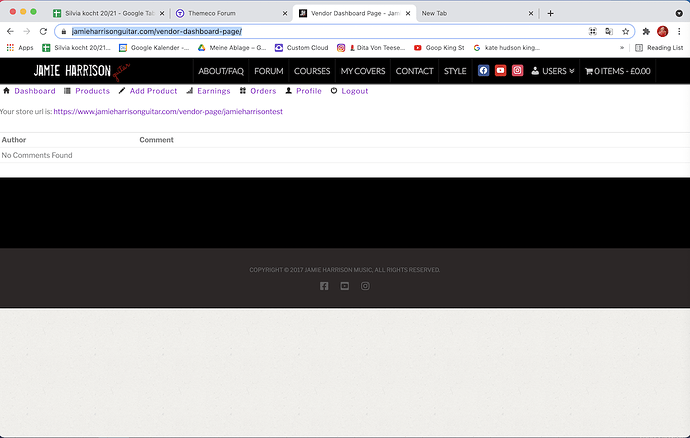Open the Meine Ablage Google Drive bookmark
690x438 pixels.
[232, 48]
